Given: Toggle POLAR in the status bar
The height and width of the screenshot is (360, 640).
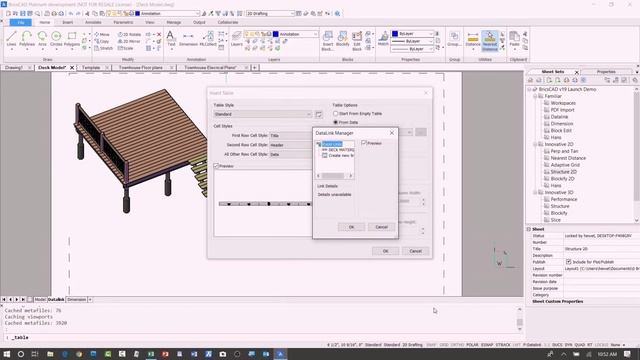Looking at the screenshot, I should click(472, 345).
